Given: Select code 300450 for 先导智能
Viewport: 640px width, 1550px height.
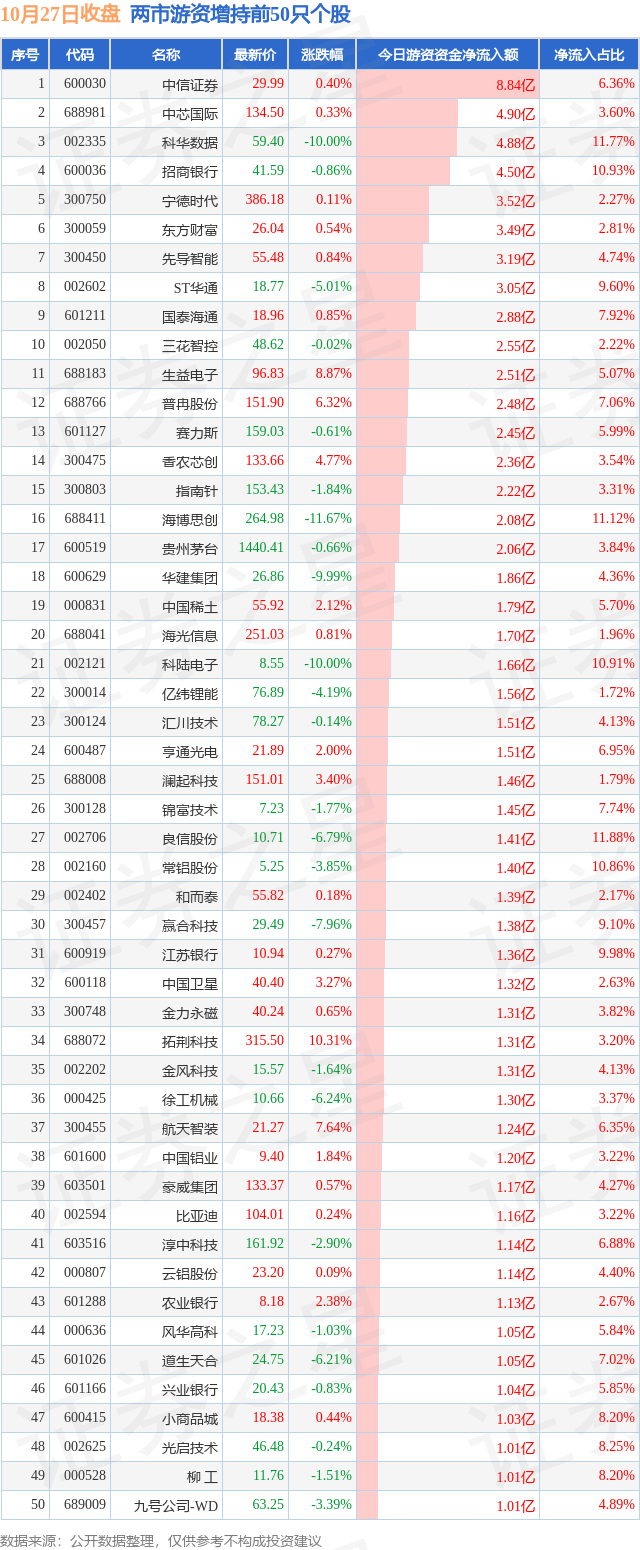Looking at the screenshot, I should (84, 258).
